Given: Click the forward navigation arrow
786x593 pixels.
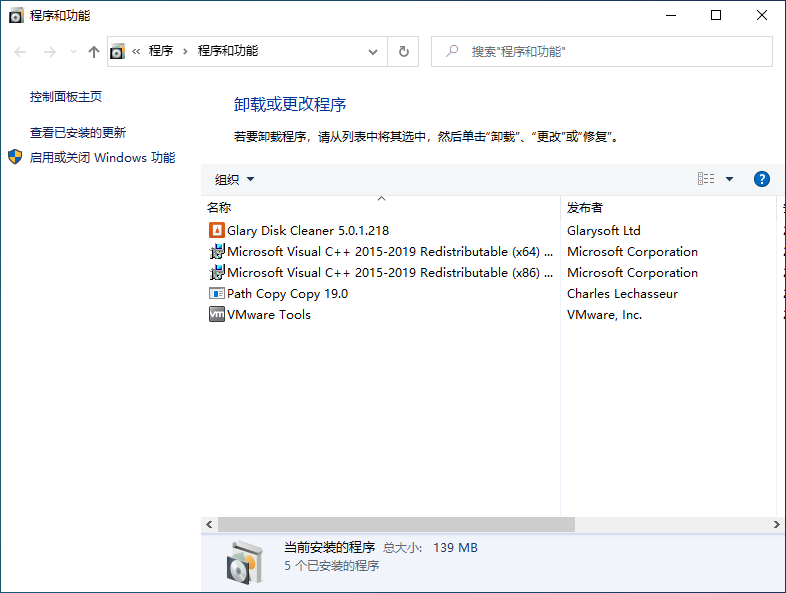Looking at the screenshot, I should click(x=50, y=52).
